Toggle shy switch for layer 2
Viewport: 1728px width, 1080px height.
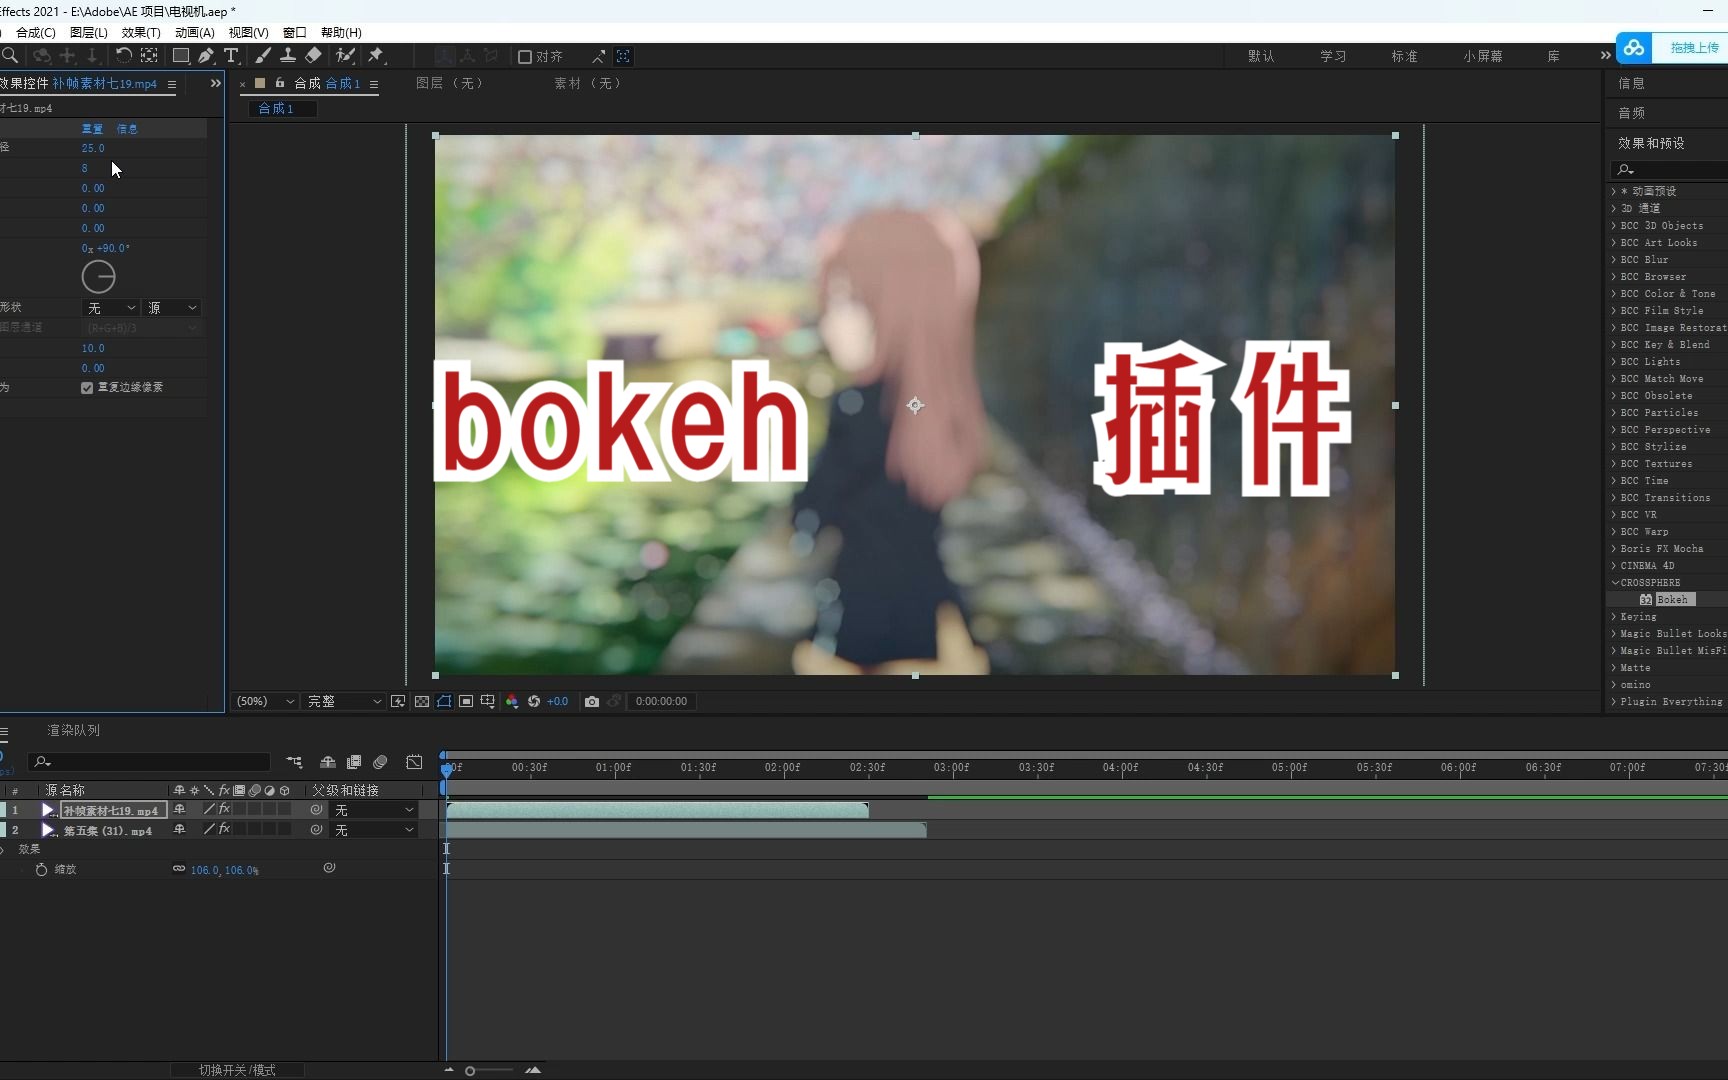coord(180,829)
